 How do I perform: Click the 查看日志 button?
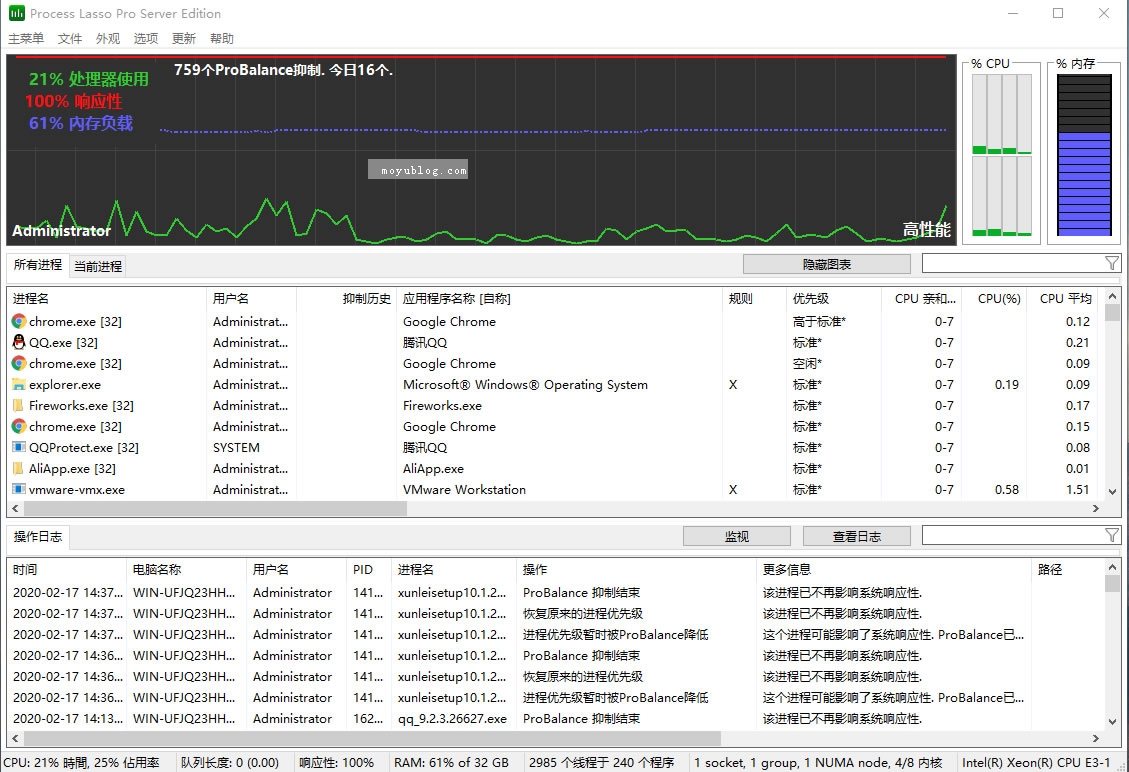[857, 537]
